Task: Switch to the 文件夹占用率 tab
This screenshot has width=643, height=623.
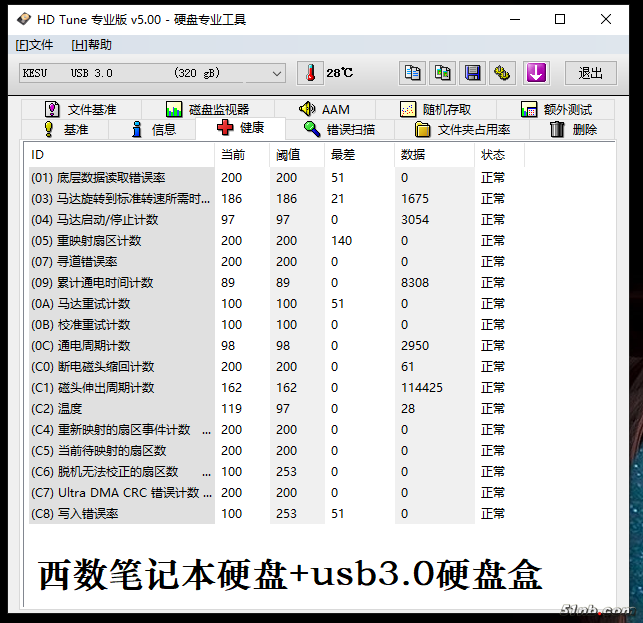Action: pyautogui.click(x=462, y=130)
